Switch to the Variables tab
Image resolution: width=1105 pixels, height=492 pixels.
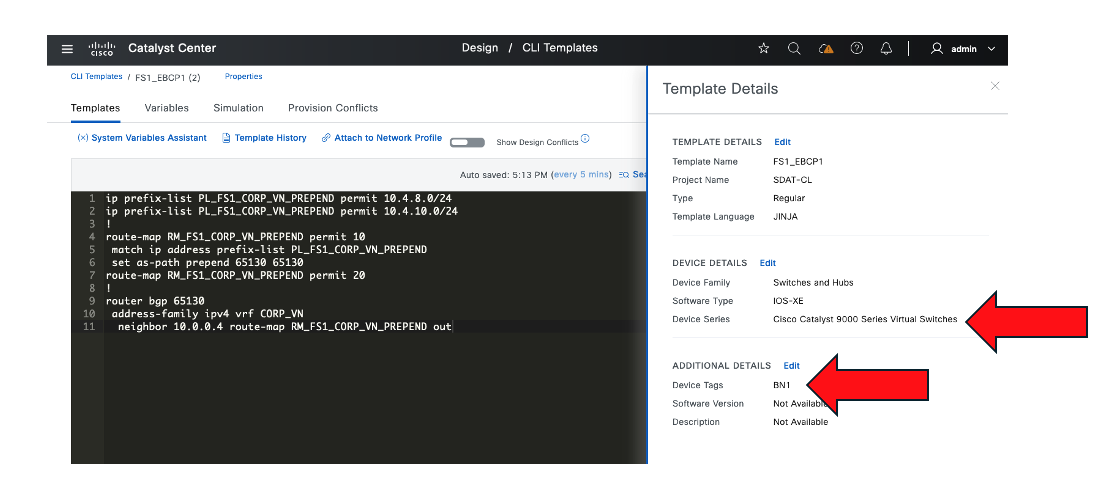point(166,108)
